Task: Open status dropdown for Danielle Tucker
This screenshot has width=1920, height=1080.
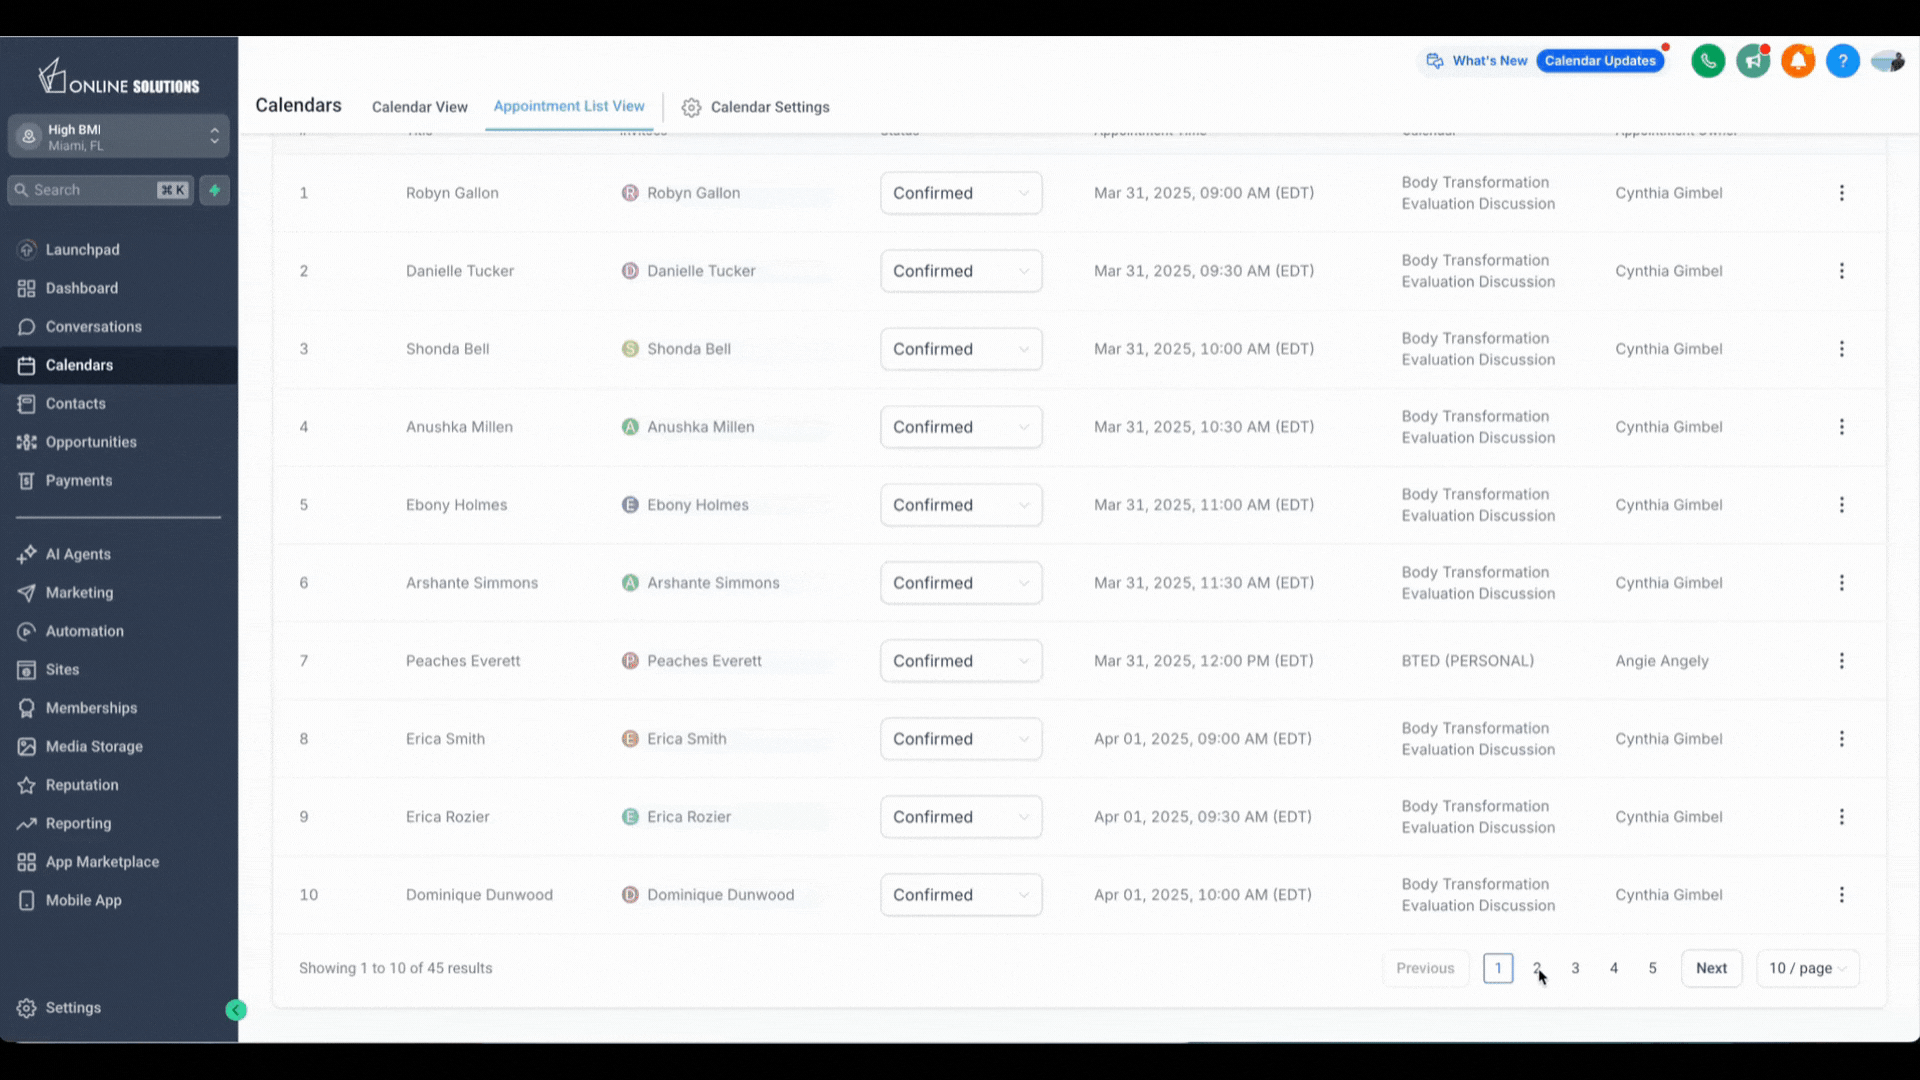Action: 961,271
